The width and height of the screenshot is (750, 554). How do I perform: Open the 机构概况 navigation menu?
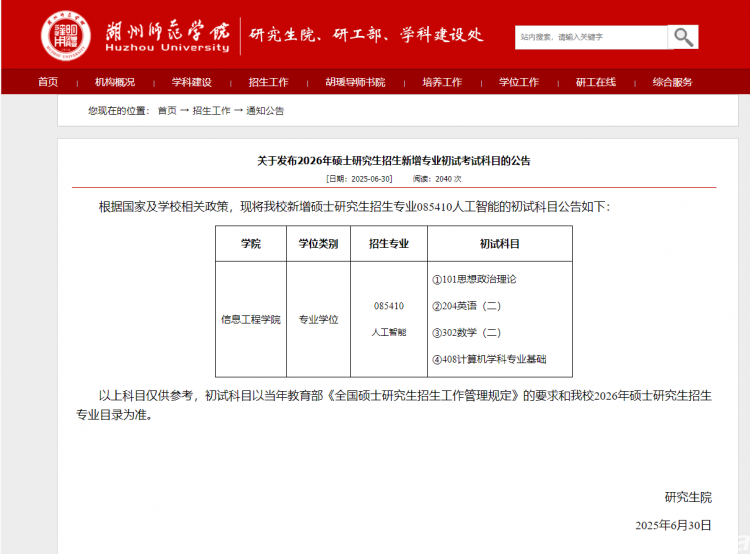115,82
